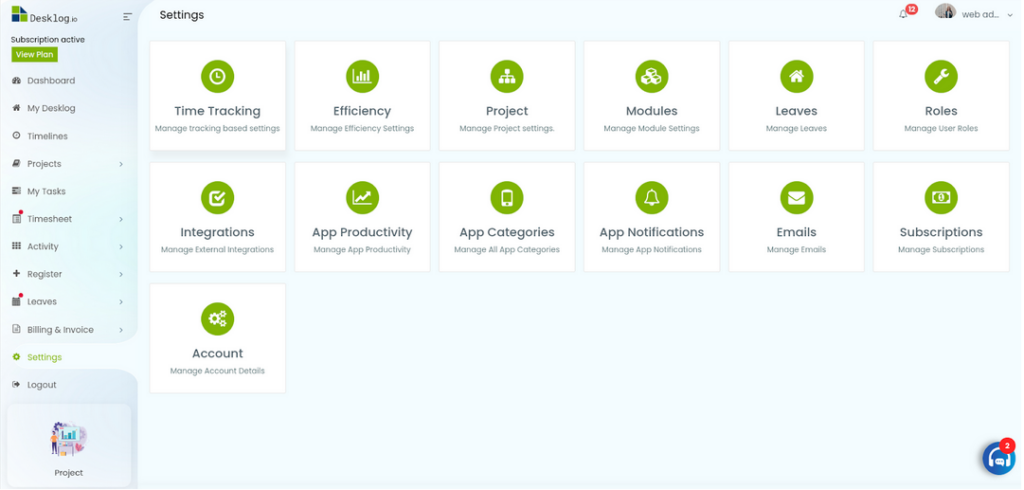This screenshot has width=1024, height=490.
Task: Click the Roles wrench icon
Action: click(x=941, y=76)
